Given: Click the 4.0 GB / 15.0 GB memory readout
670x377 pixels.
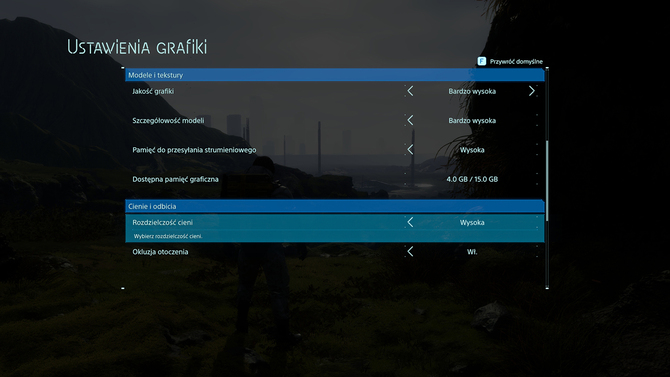Looking at the screenshot, I should pyautogui.click(x=472, y=179).
